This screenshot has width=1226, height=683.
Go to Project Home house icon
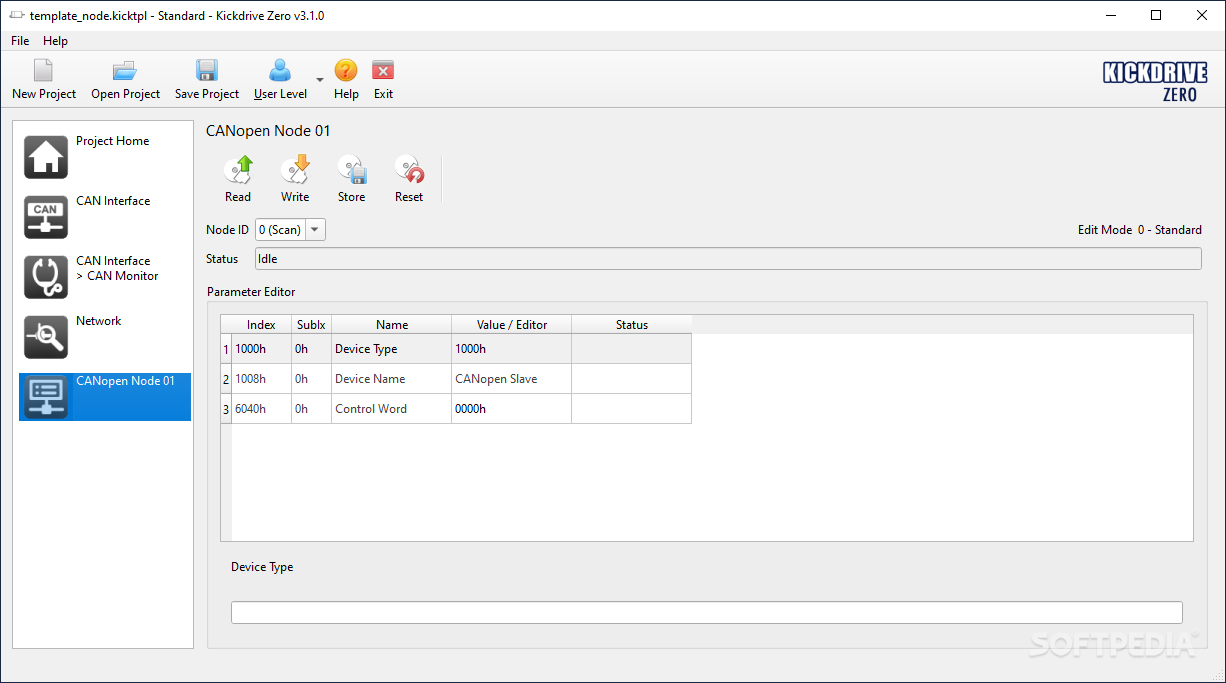(x=46, y=157)
